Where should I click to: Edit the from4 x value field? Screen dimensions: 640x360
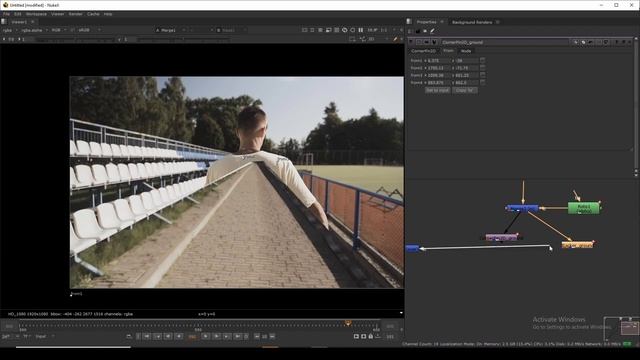(438, 82)
